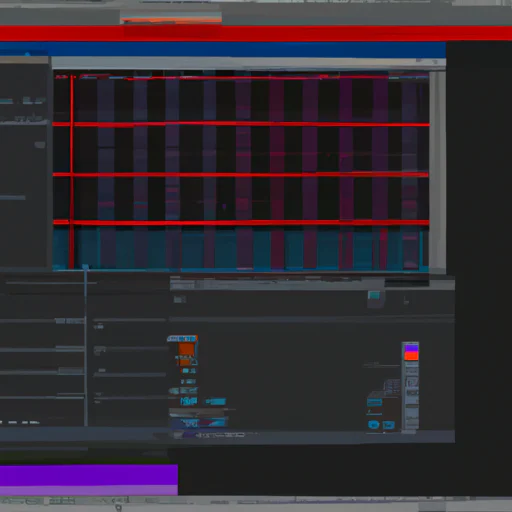Click the orange square swatch in lower panel
Viewport: 512px width, 512px height.
(186, 349)
